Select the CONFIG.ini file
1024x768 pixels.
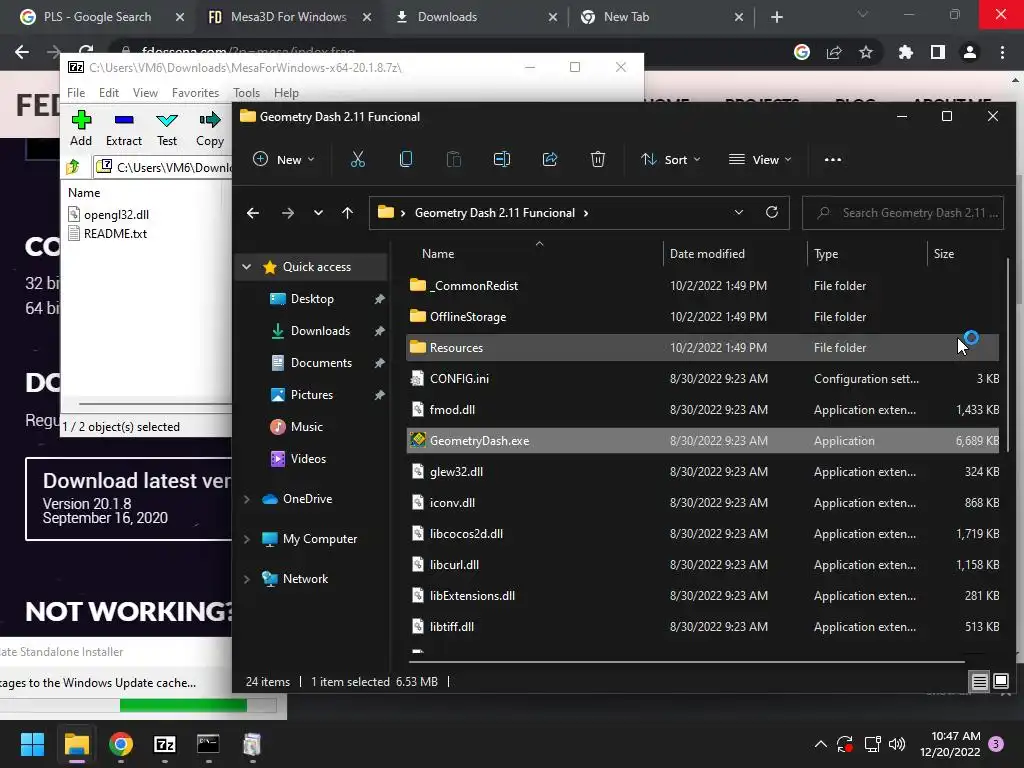tap(703, 379)
